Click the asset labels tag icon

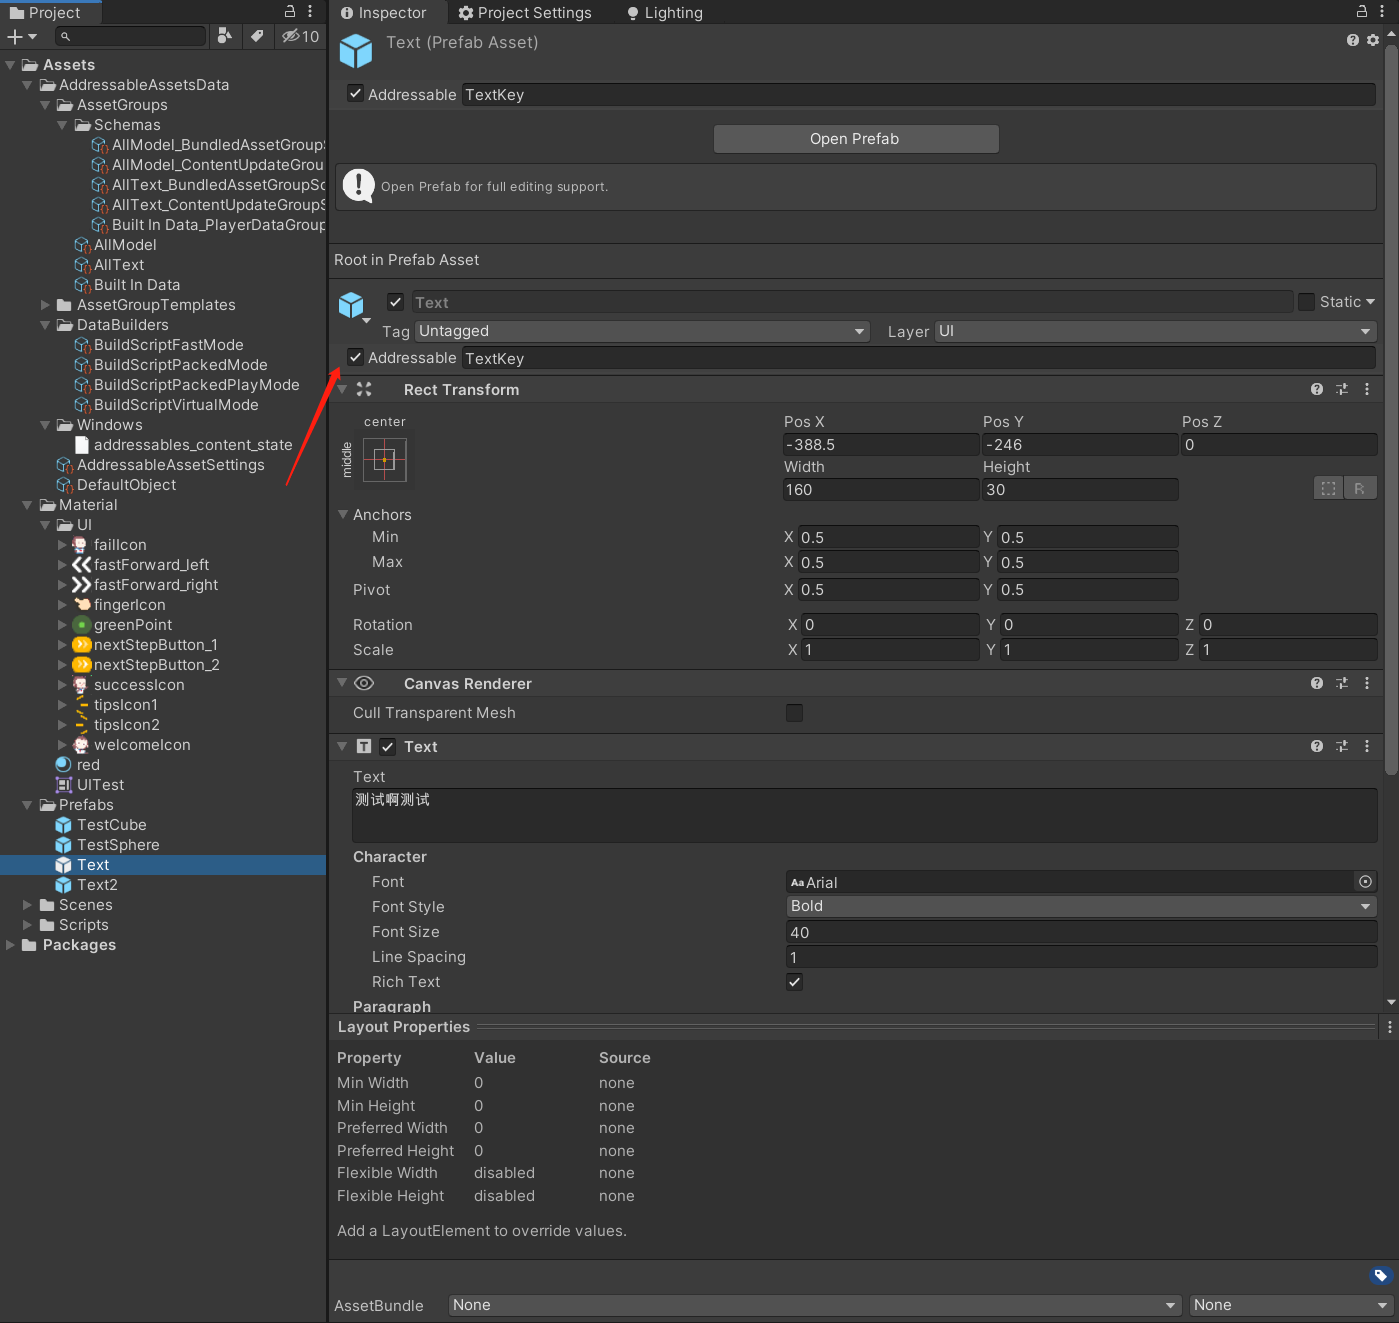[1380, 1275]
